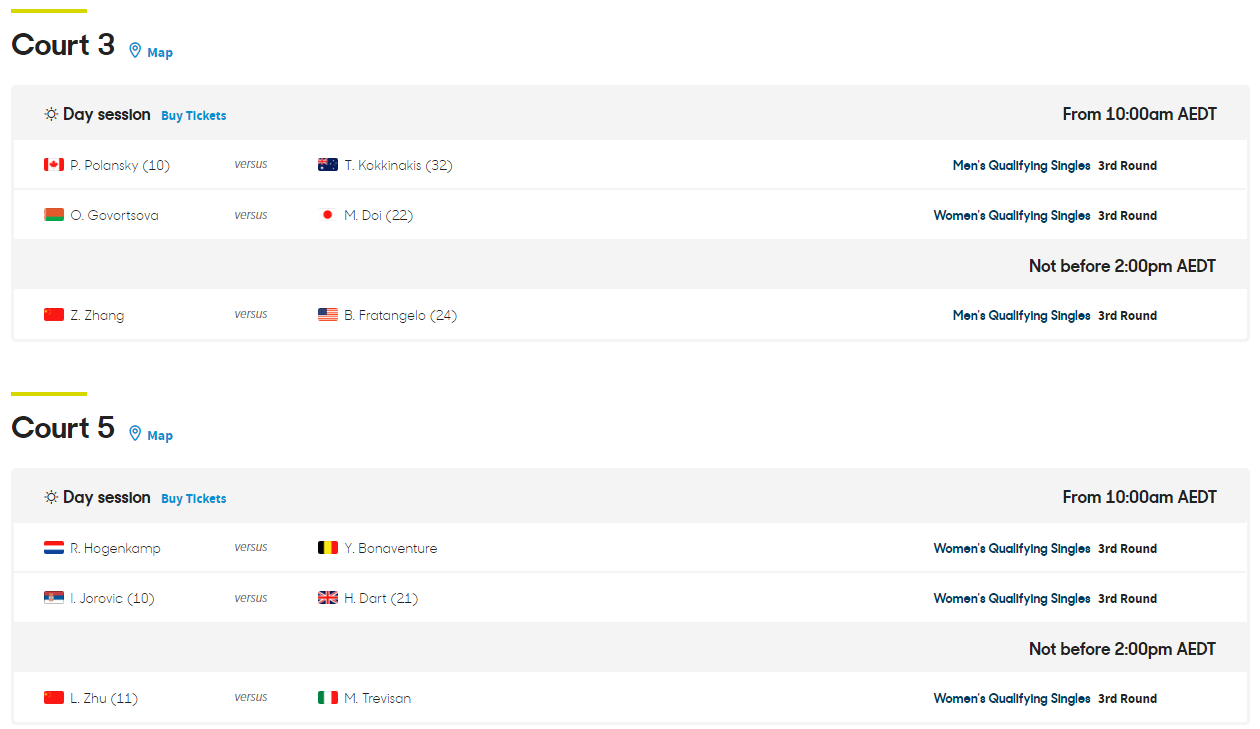
Task: Open Court 5 Map link
Action: tap(160, 436)
